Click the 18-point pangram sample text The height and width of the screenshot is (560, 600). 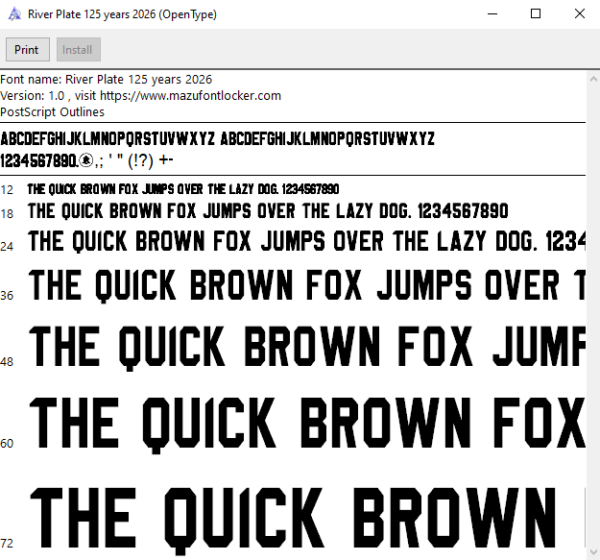point(268,211)
